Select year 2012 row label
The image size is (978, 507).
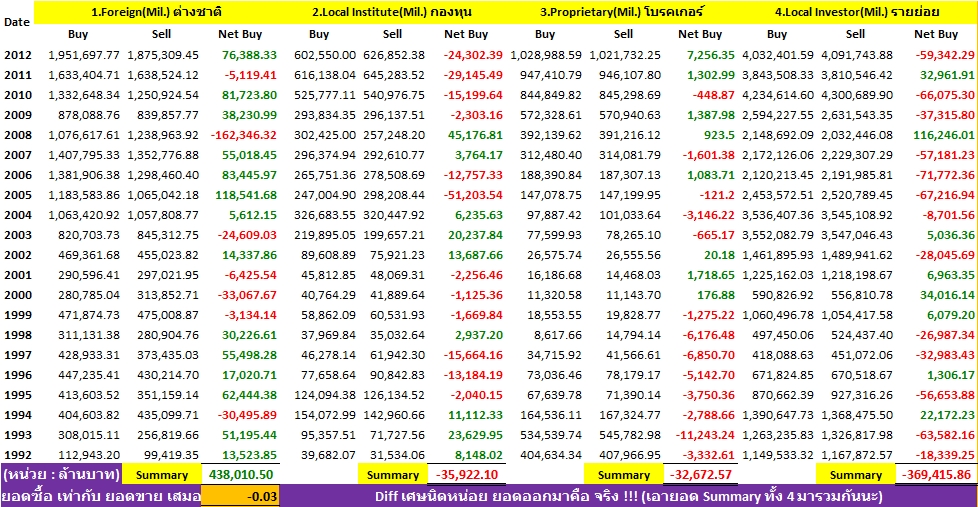click(x=17, y=55)
